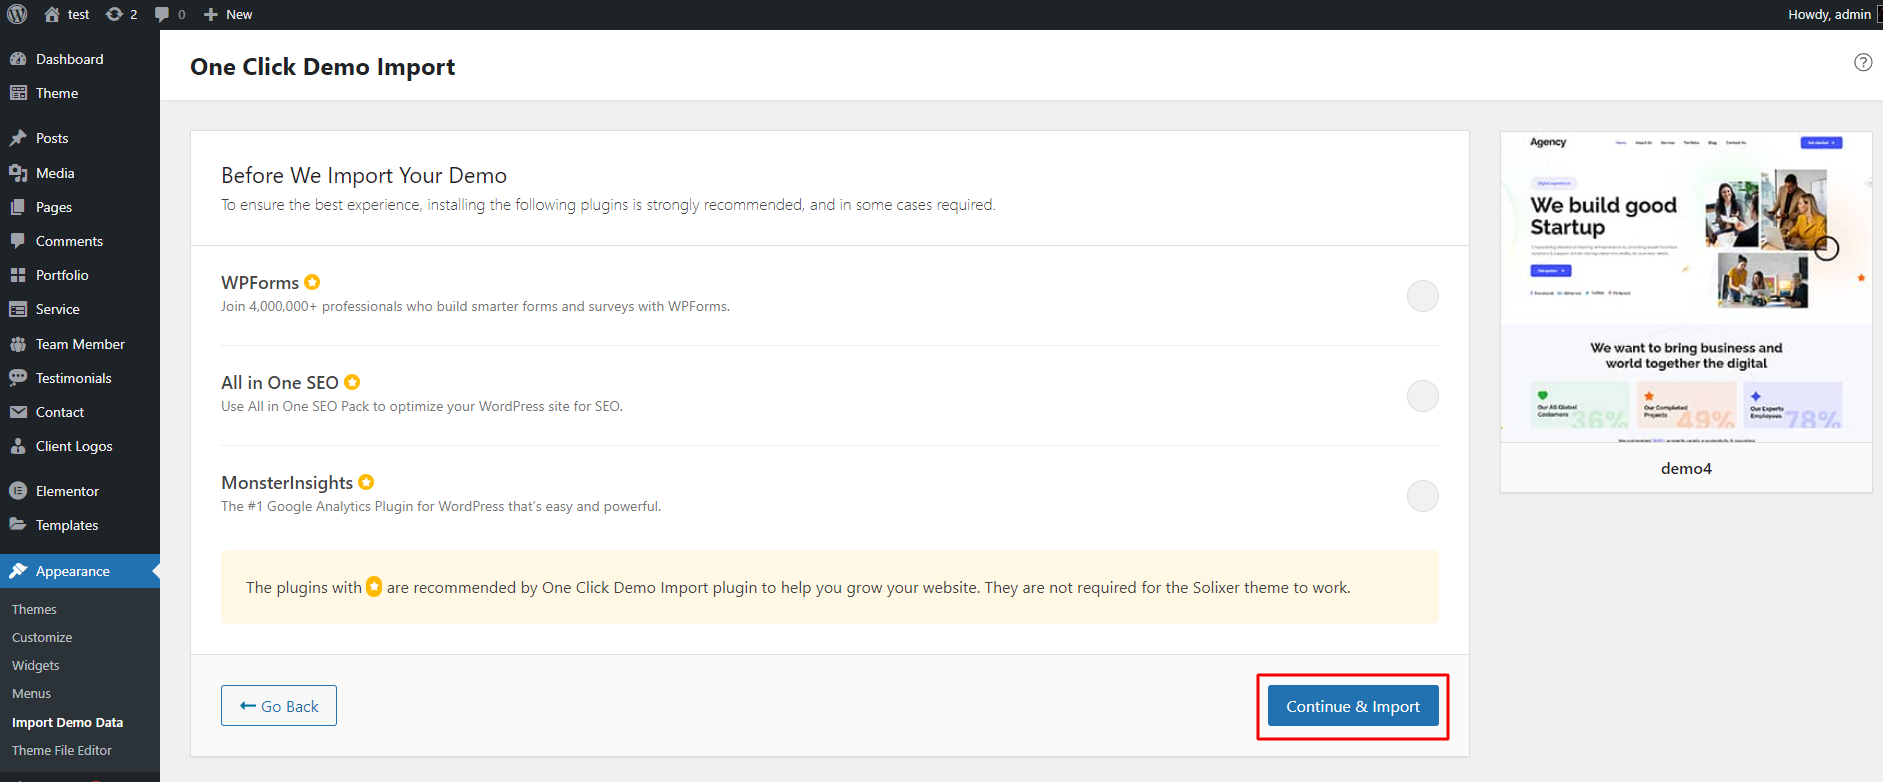
Task: Open the Menus submenu item
Action: click(31, 693)
